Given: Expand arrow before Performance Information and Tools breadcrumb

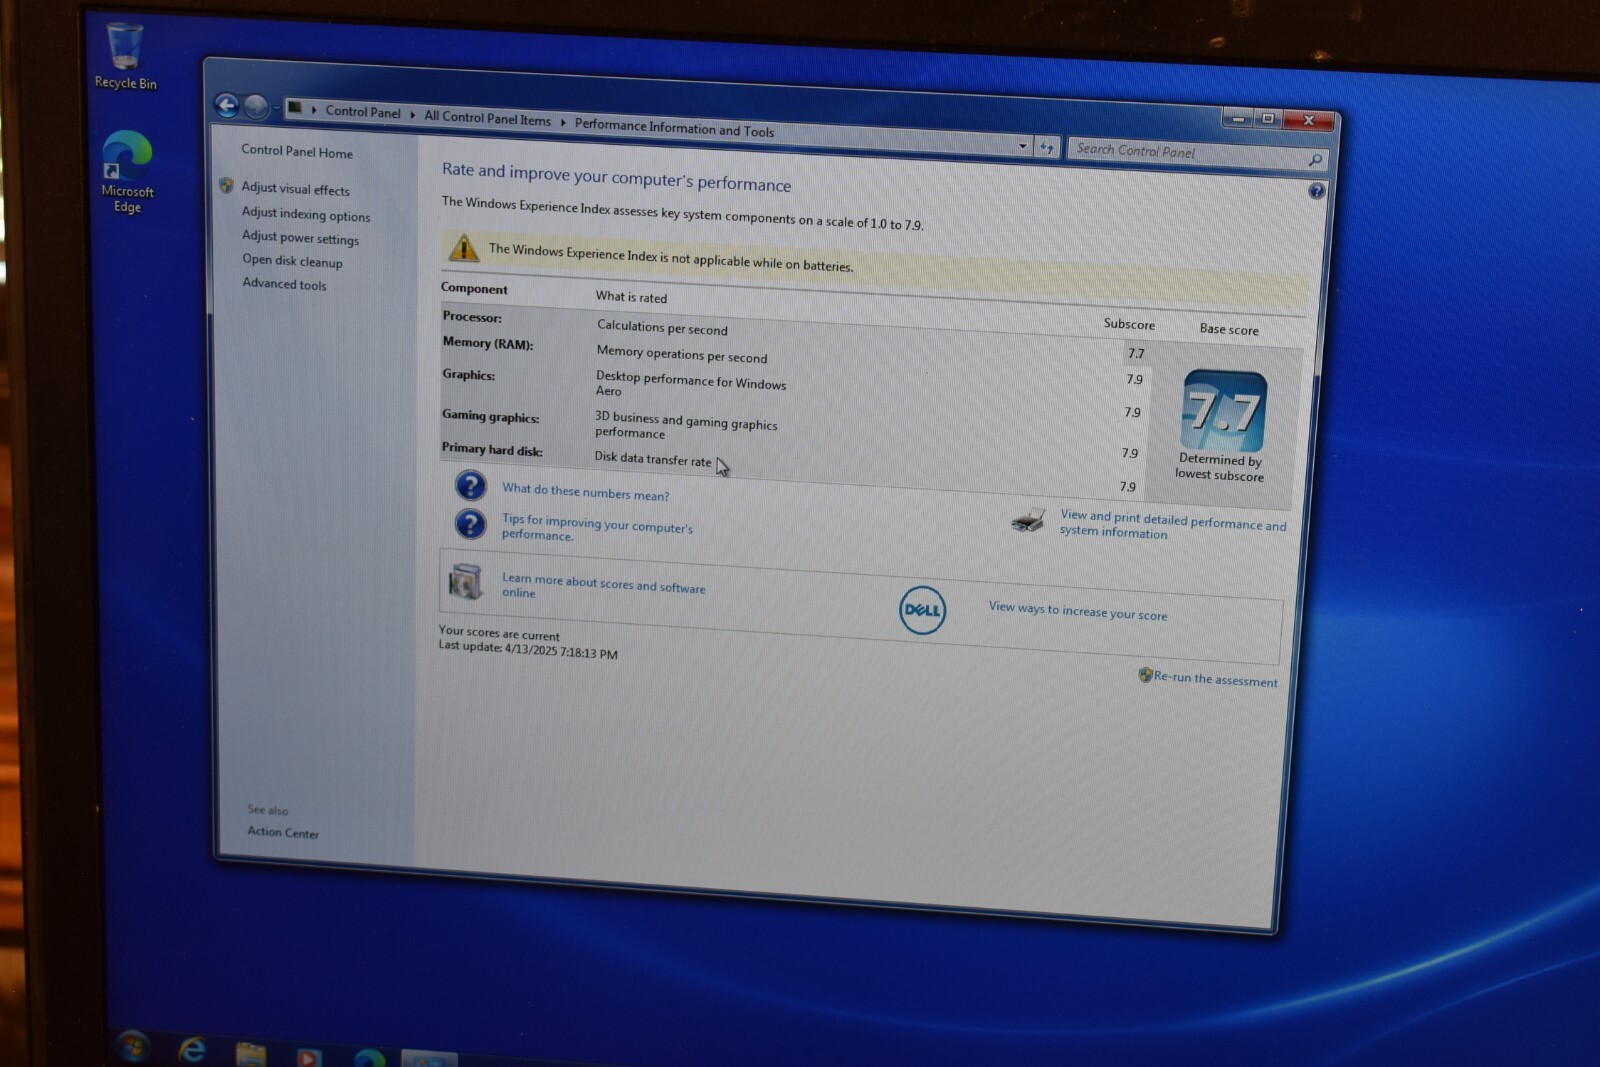Looking at the screenshot, I should (563, 122).
